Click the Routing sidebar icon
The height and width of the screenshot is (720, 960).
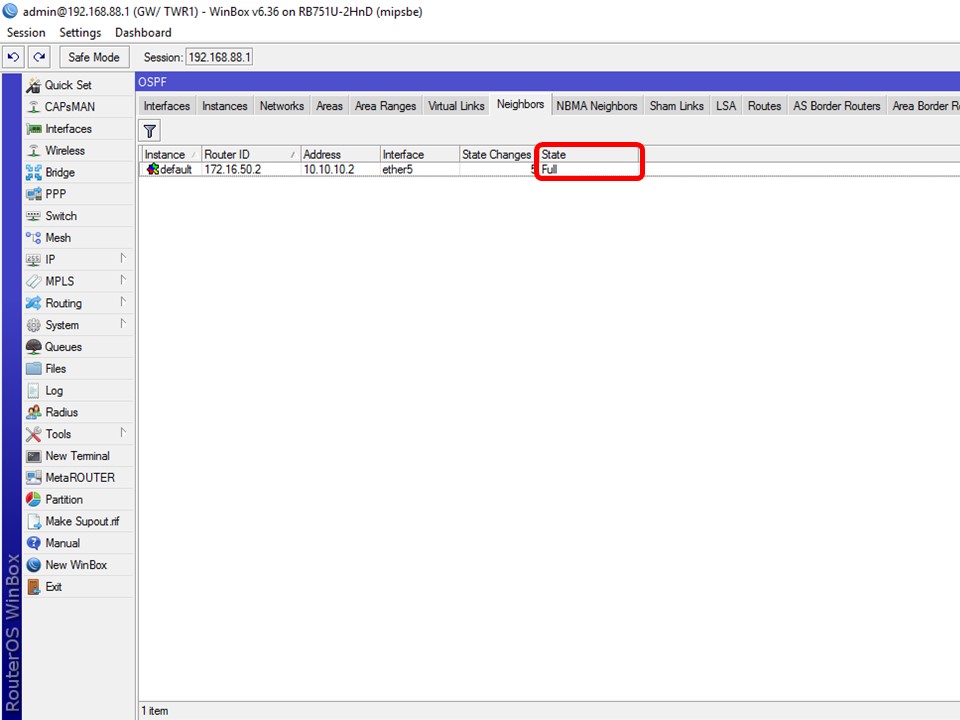(33, 303)
